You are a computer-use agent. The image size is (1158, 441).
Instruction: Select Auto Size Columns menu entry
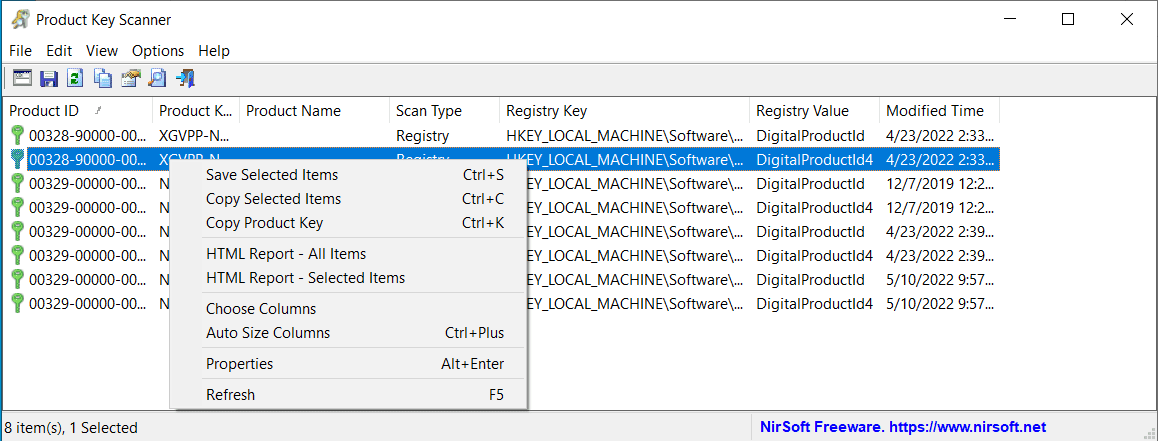tap(268, 333)
